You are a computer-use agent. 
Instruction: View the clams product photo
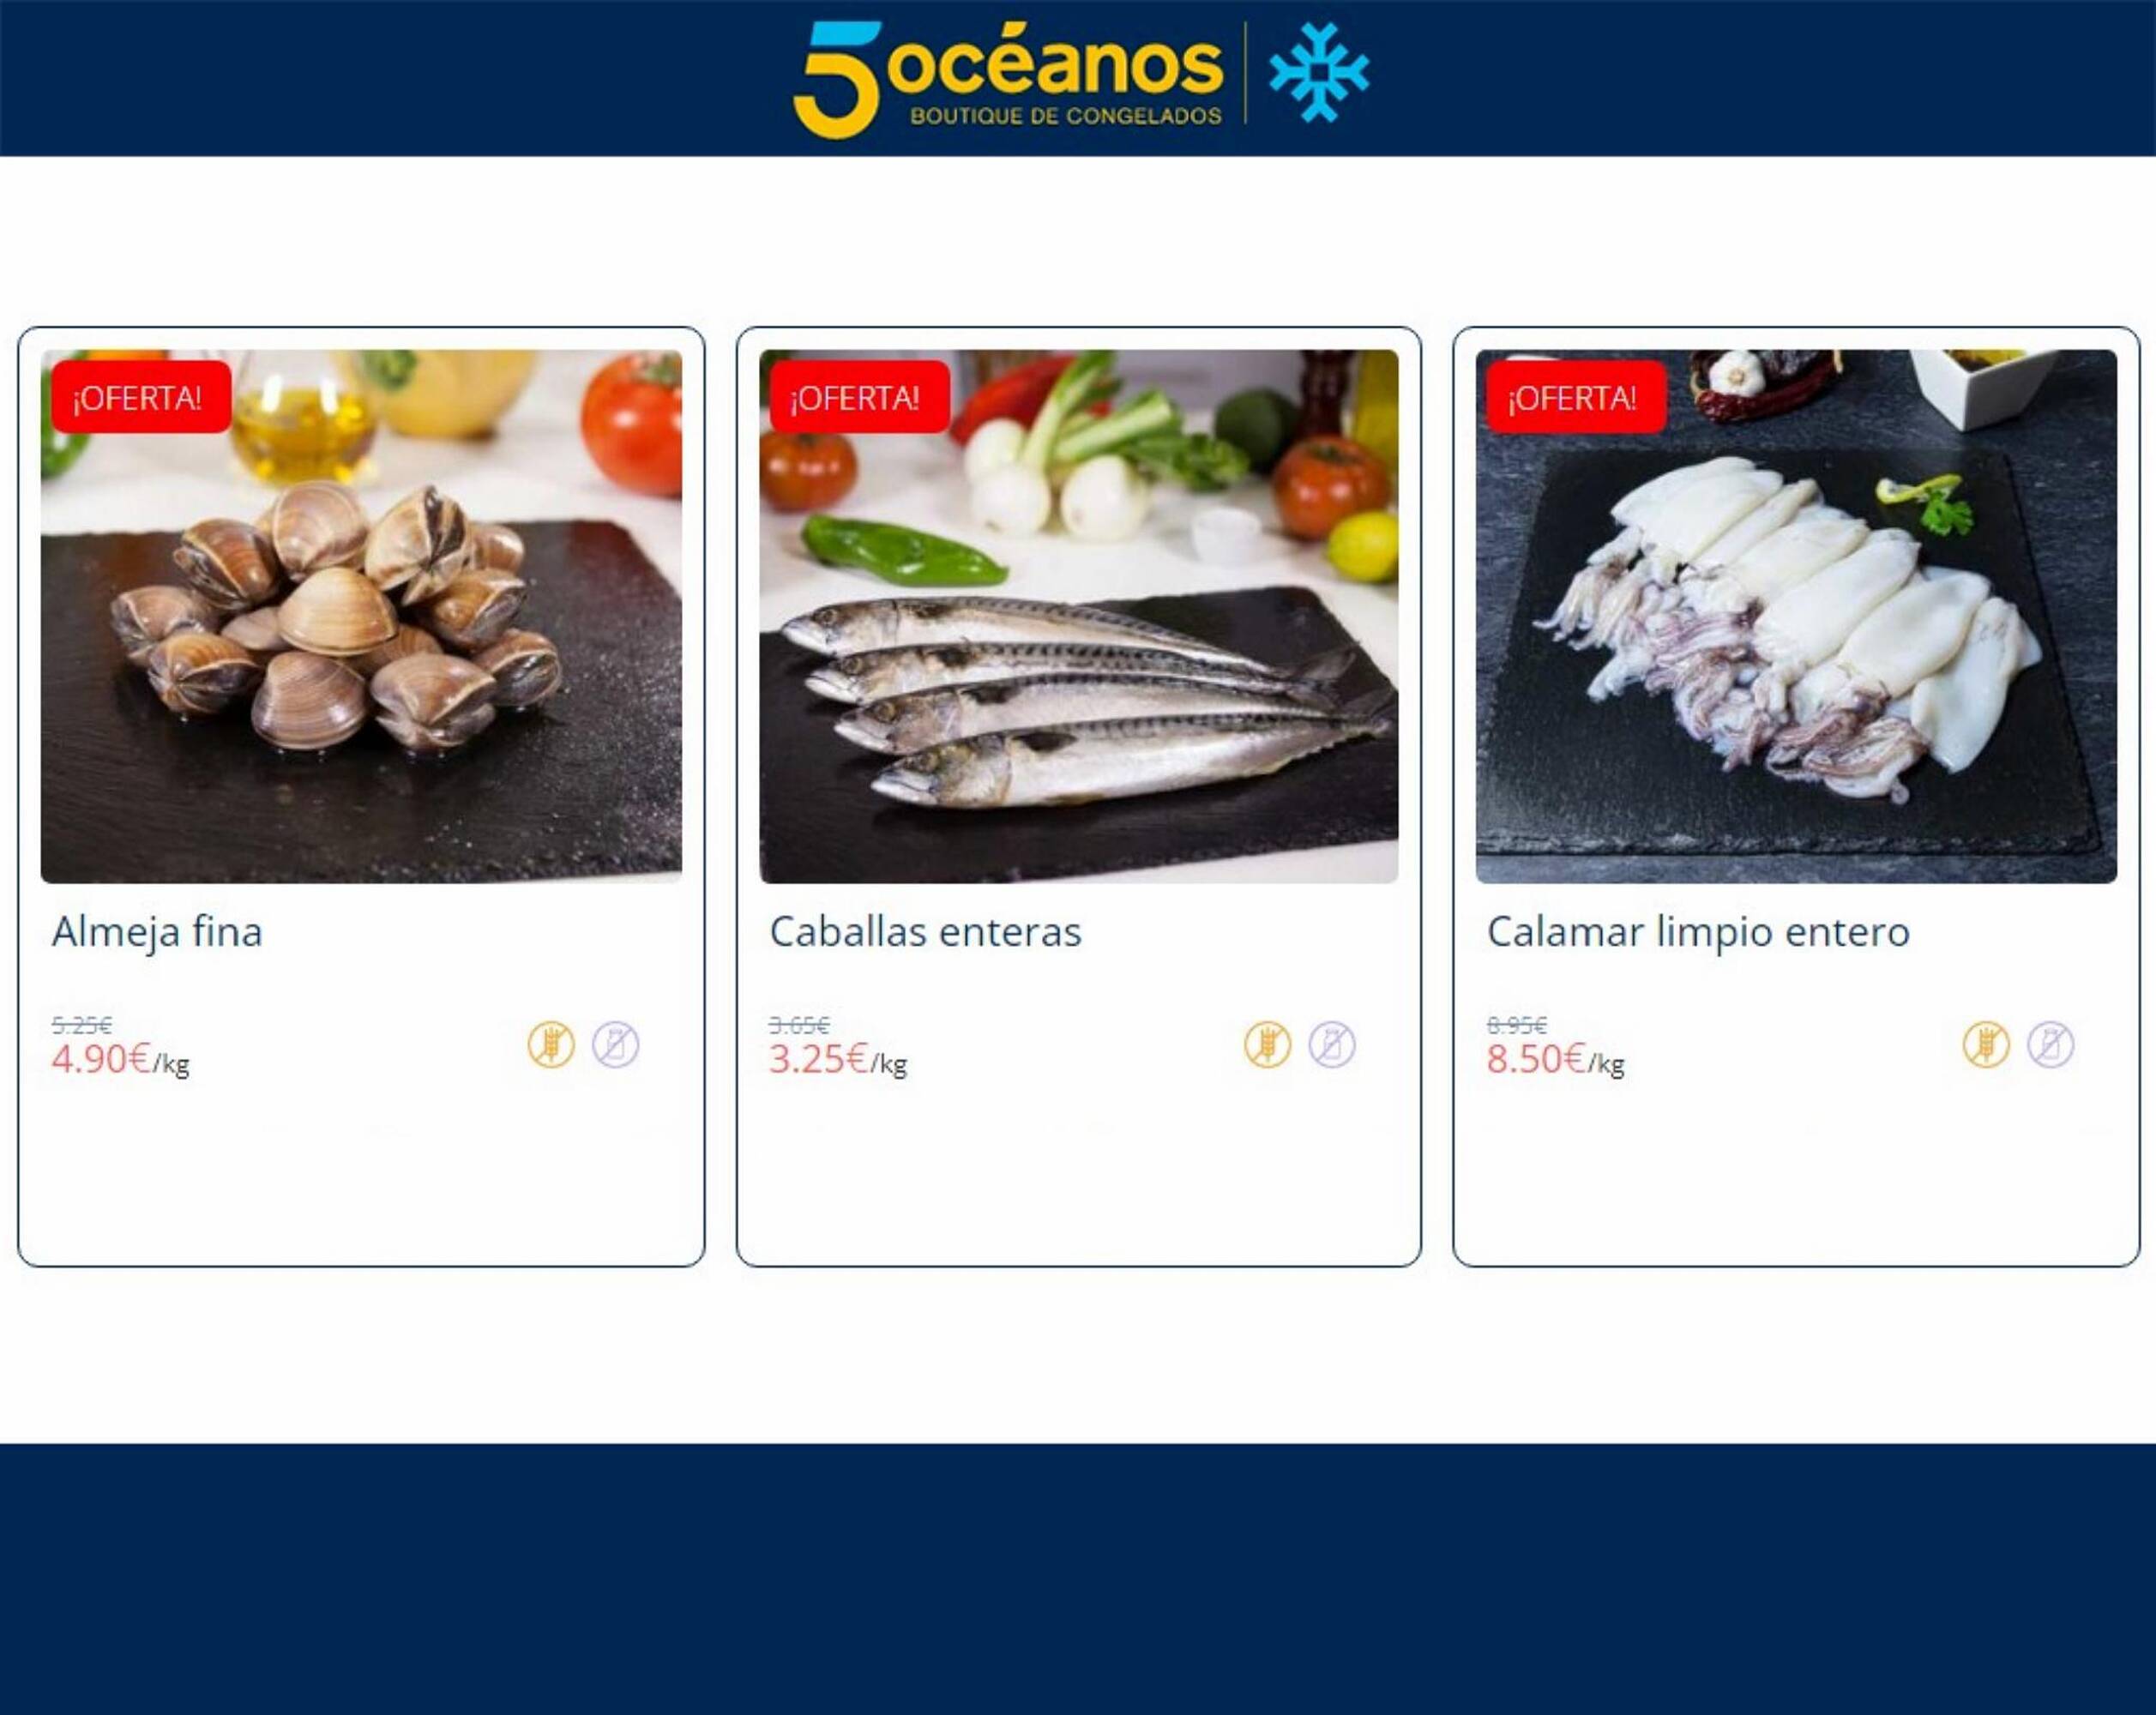pos(361,616)
